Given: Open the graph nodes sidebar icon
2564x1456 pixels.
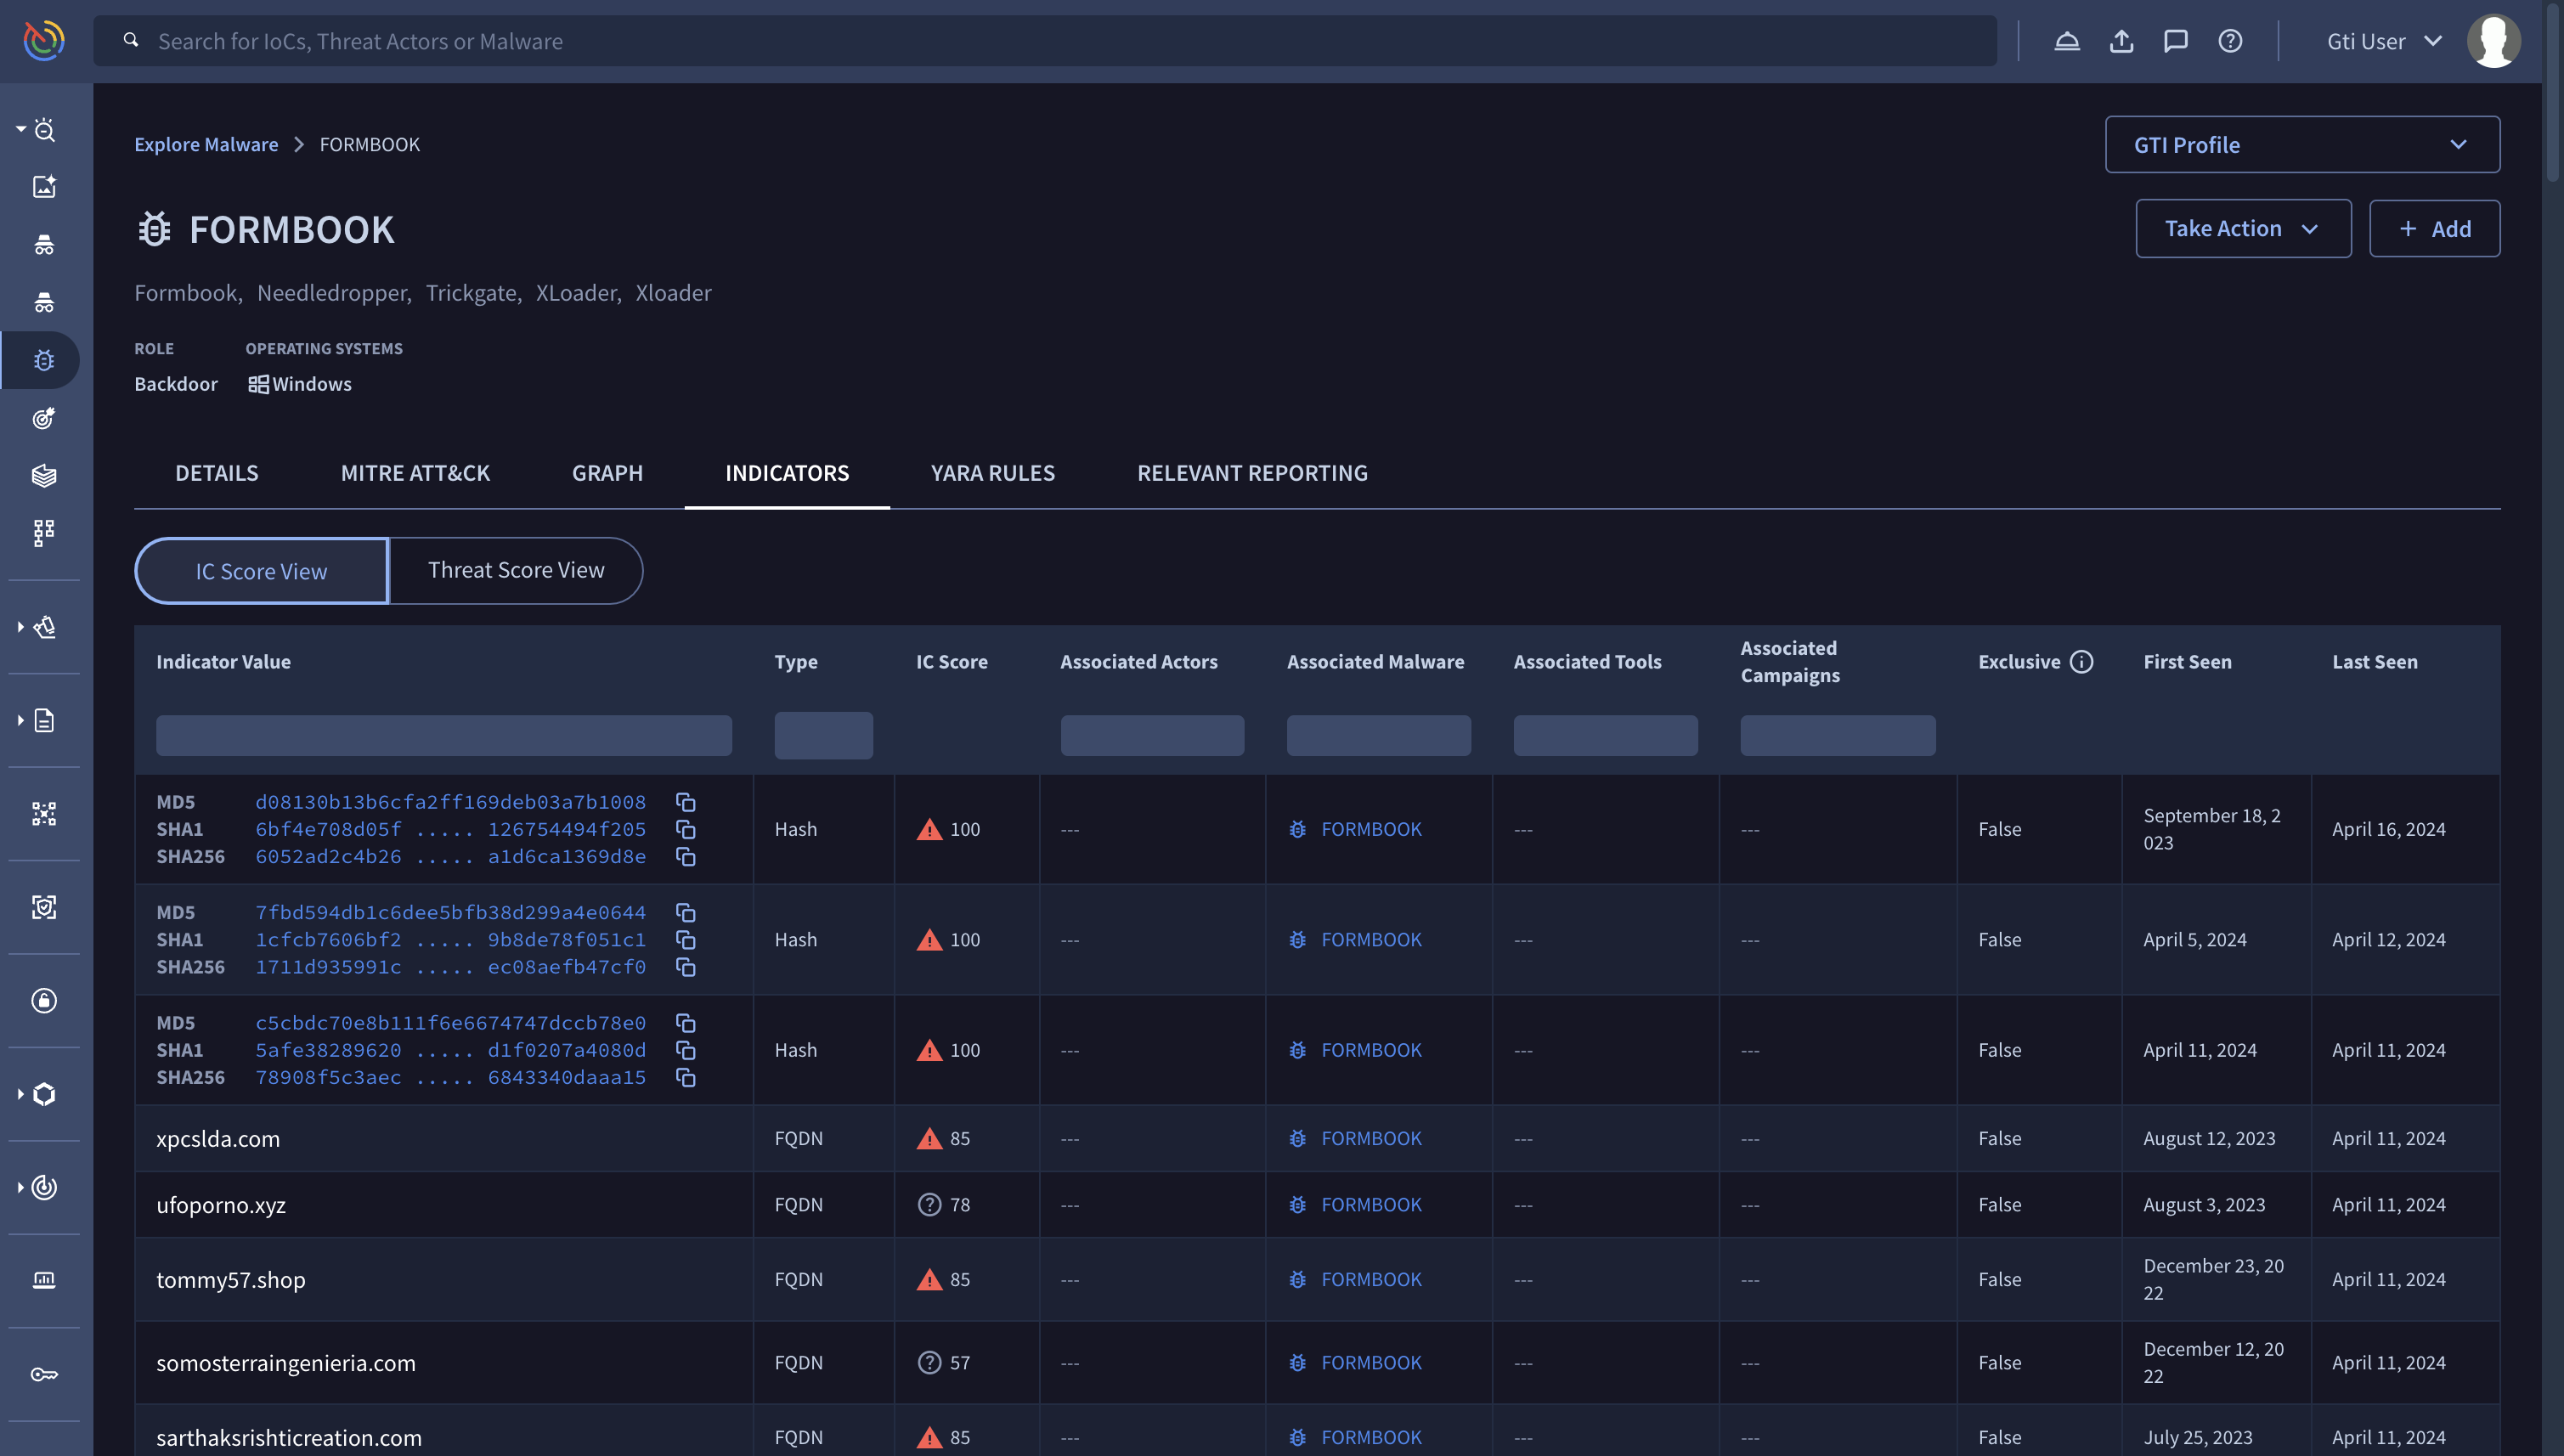Looking at the screenshot, I should 44,814.
